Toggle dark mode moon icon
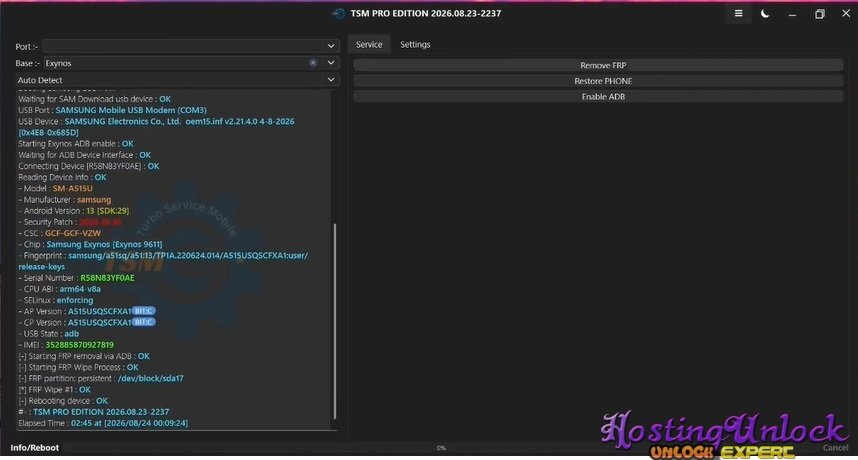858x460 pixels. click(x=765, y=14)
